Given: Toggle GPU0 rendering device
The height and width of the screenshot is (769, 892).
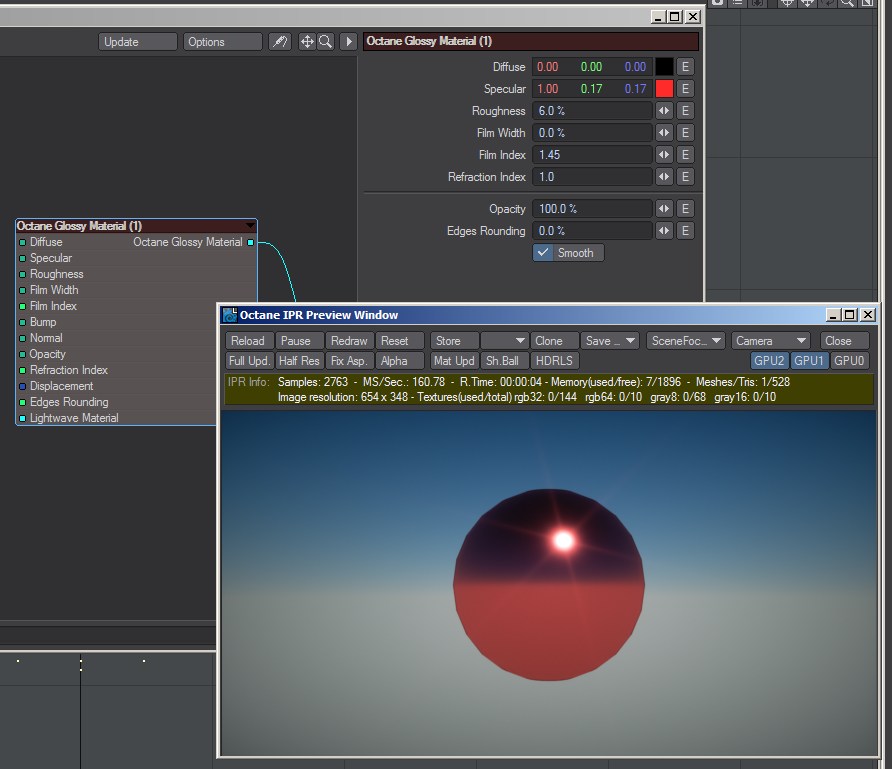Looking at the screenshot, I should 849,361.
